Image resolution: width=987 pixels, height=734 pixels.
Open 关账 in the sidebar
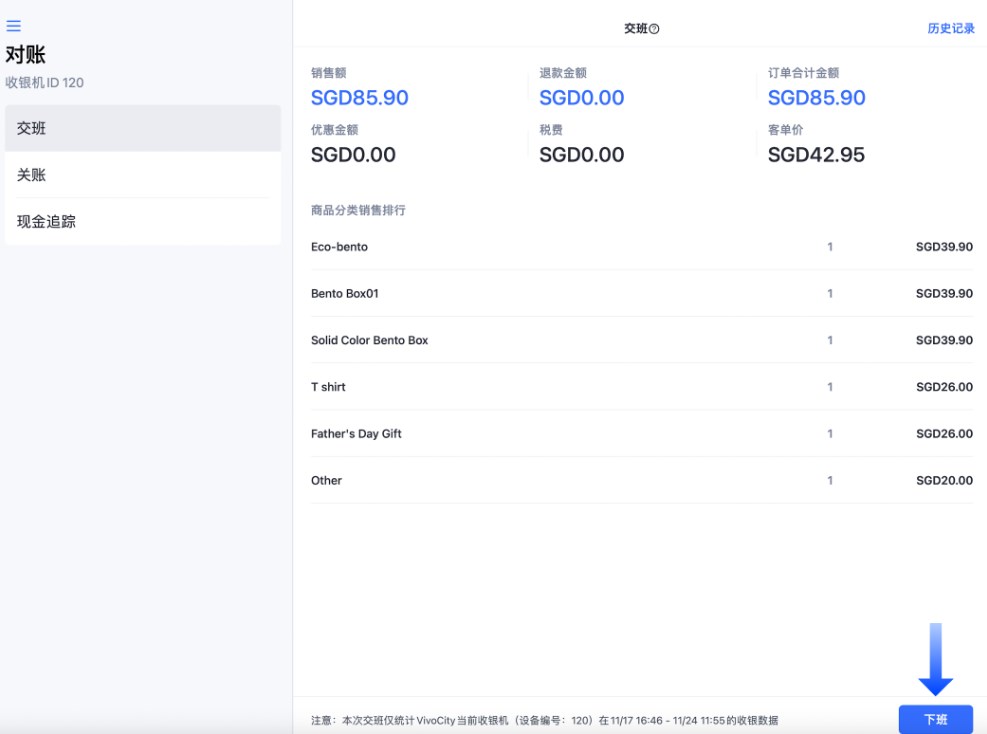(143, 175)
